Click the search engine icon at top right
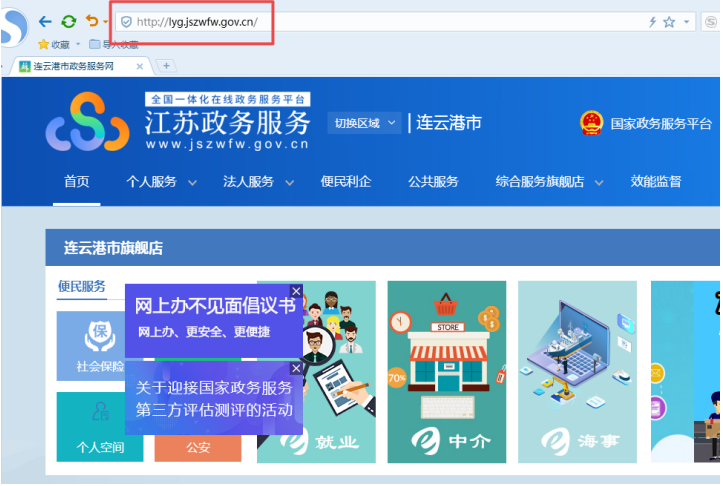 pos(711,22)
